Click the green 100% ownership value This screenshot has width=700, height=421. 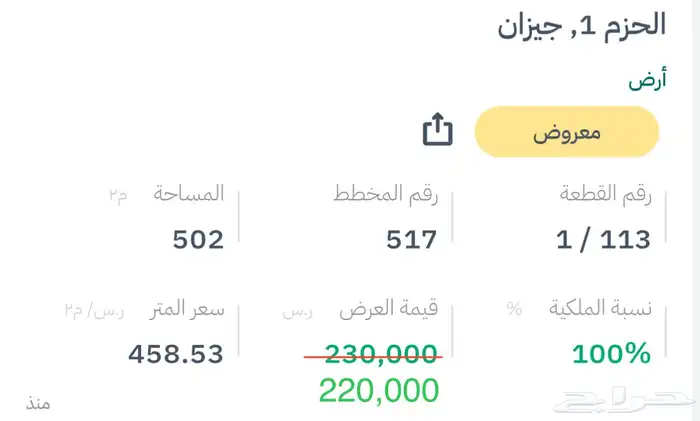[x=611, y=353]
